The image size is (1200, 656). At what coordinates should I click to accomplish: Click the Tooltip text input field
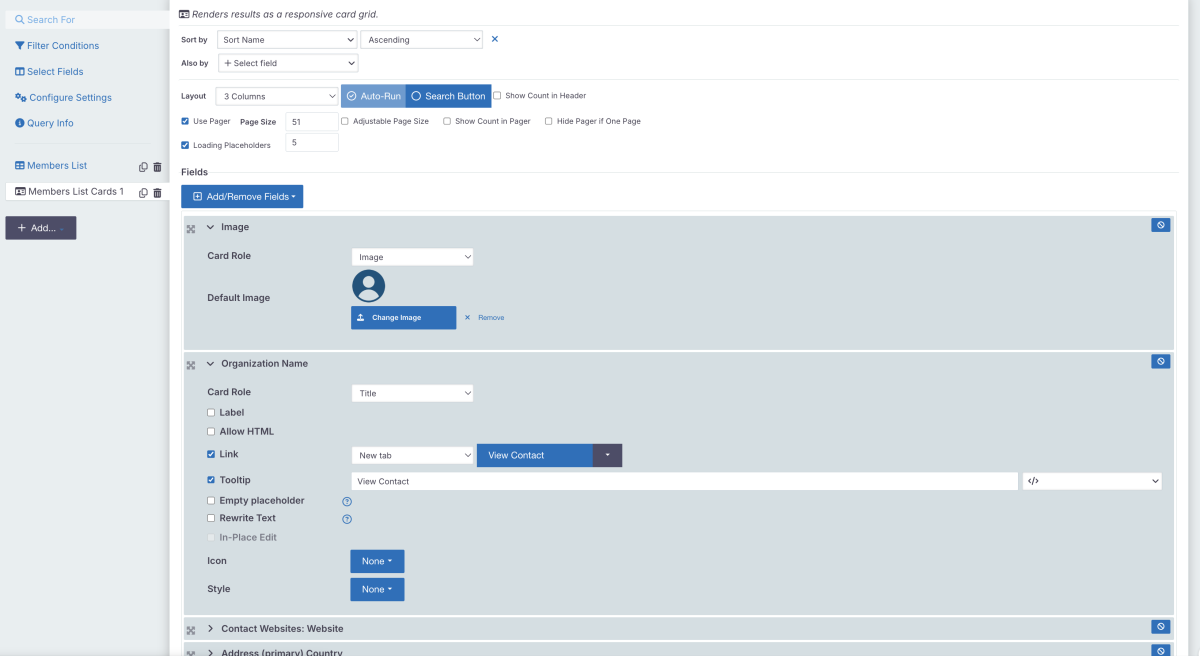[x=684, y=481]
